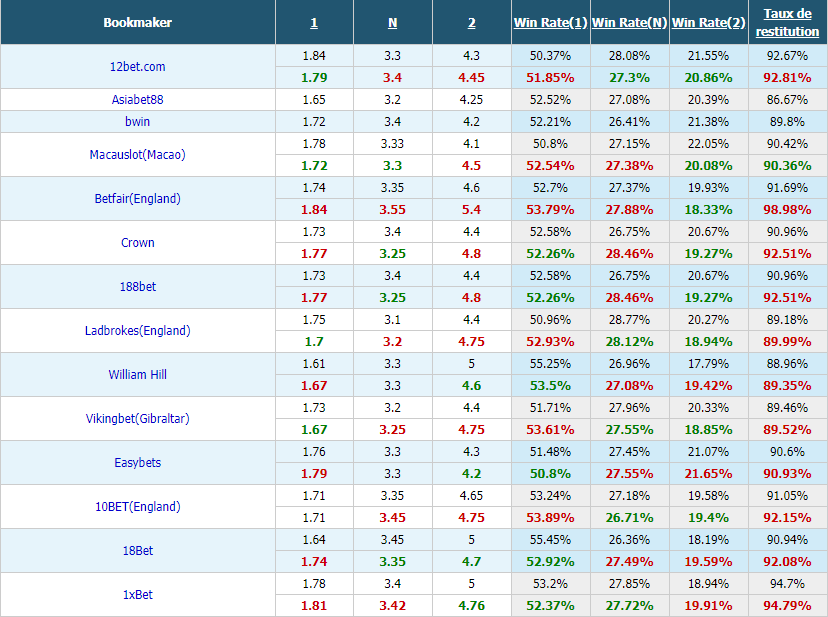Open the Ladbrokes(England) bookmaker link
Viewport: 828px width, 617px height.
tap(137, 331)
